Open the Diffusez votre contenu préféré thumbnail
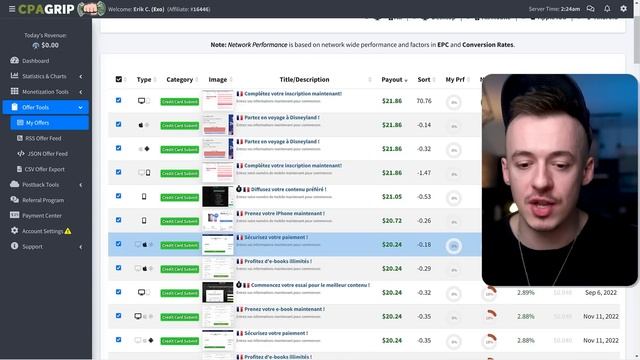The image size is (640, 360). [x=218, y=196]
